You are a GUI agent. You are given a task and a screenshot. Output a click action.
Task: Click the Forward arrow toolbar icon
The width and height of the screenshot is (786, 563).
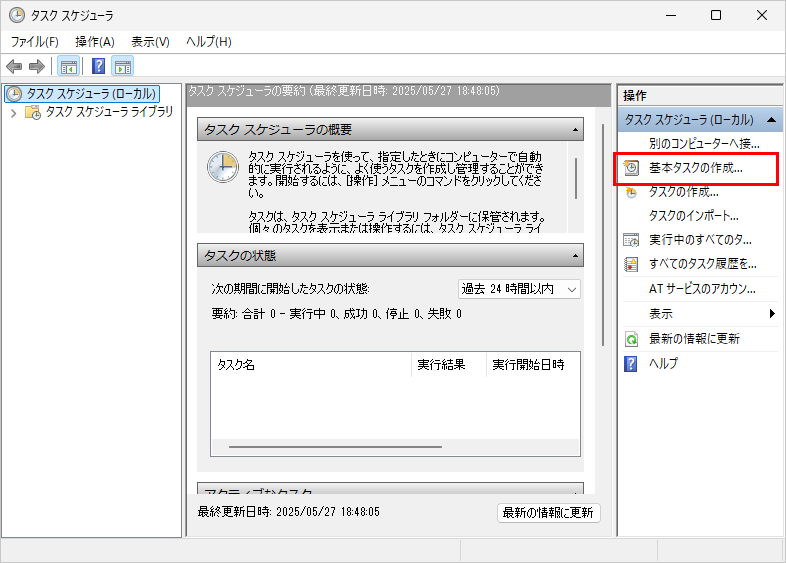tap(37, 67)
